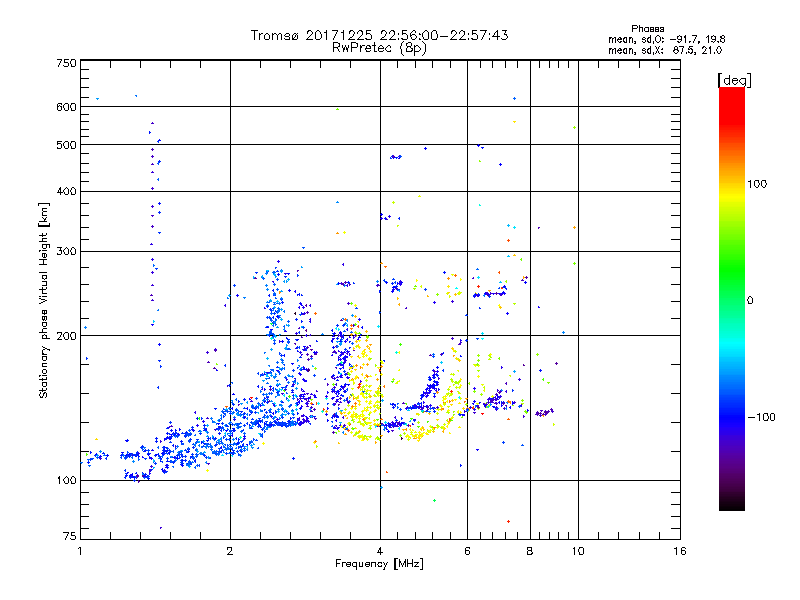Click the 'Stationary phase Virtual Height [km]' axis label
This screenshot has height=600, width=800.
pyautogui.click(x=44, y=301)
